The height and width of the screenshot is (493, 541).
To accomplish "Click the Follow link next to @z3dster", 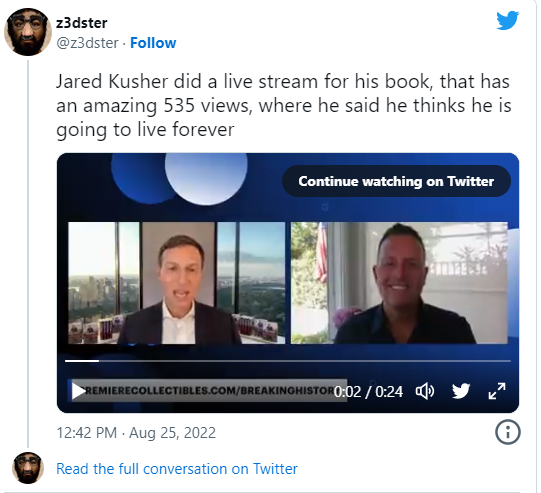I will (x=153, y=43).
